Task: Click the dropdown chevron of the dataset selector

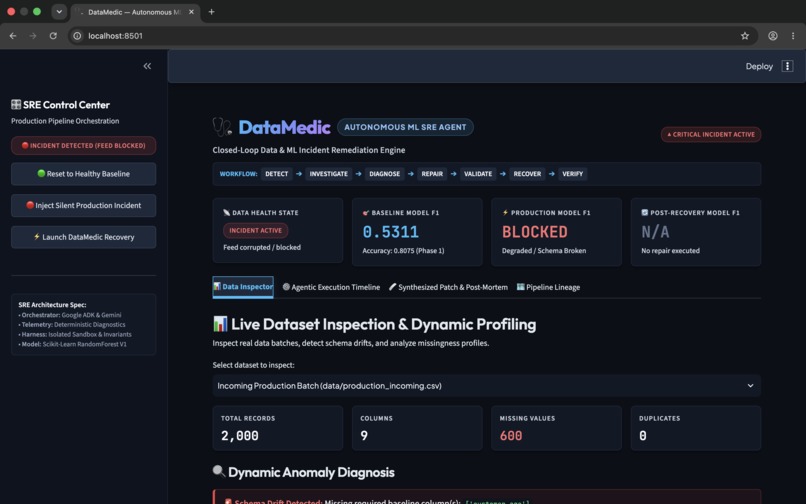Action: (x=750, y=386)
